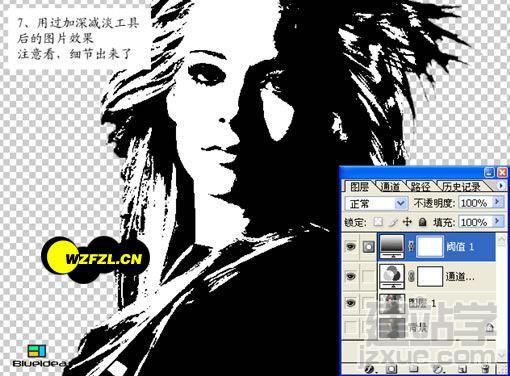Click the lock all padlock icon
The image size is (510, 376).
[422, 222]
